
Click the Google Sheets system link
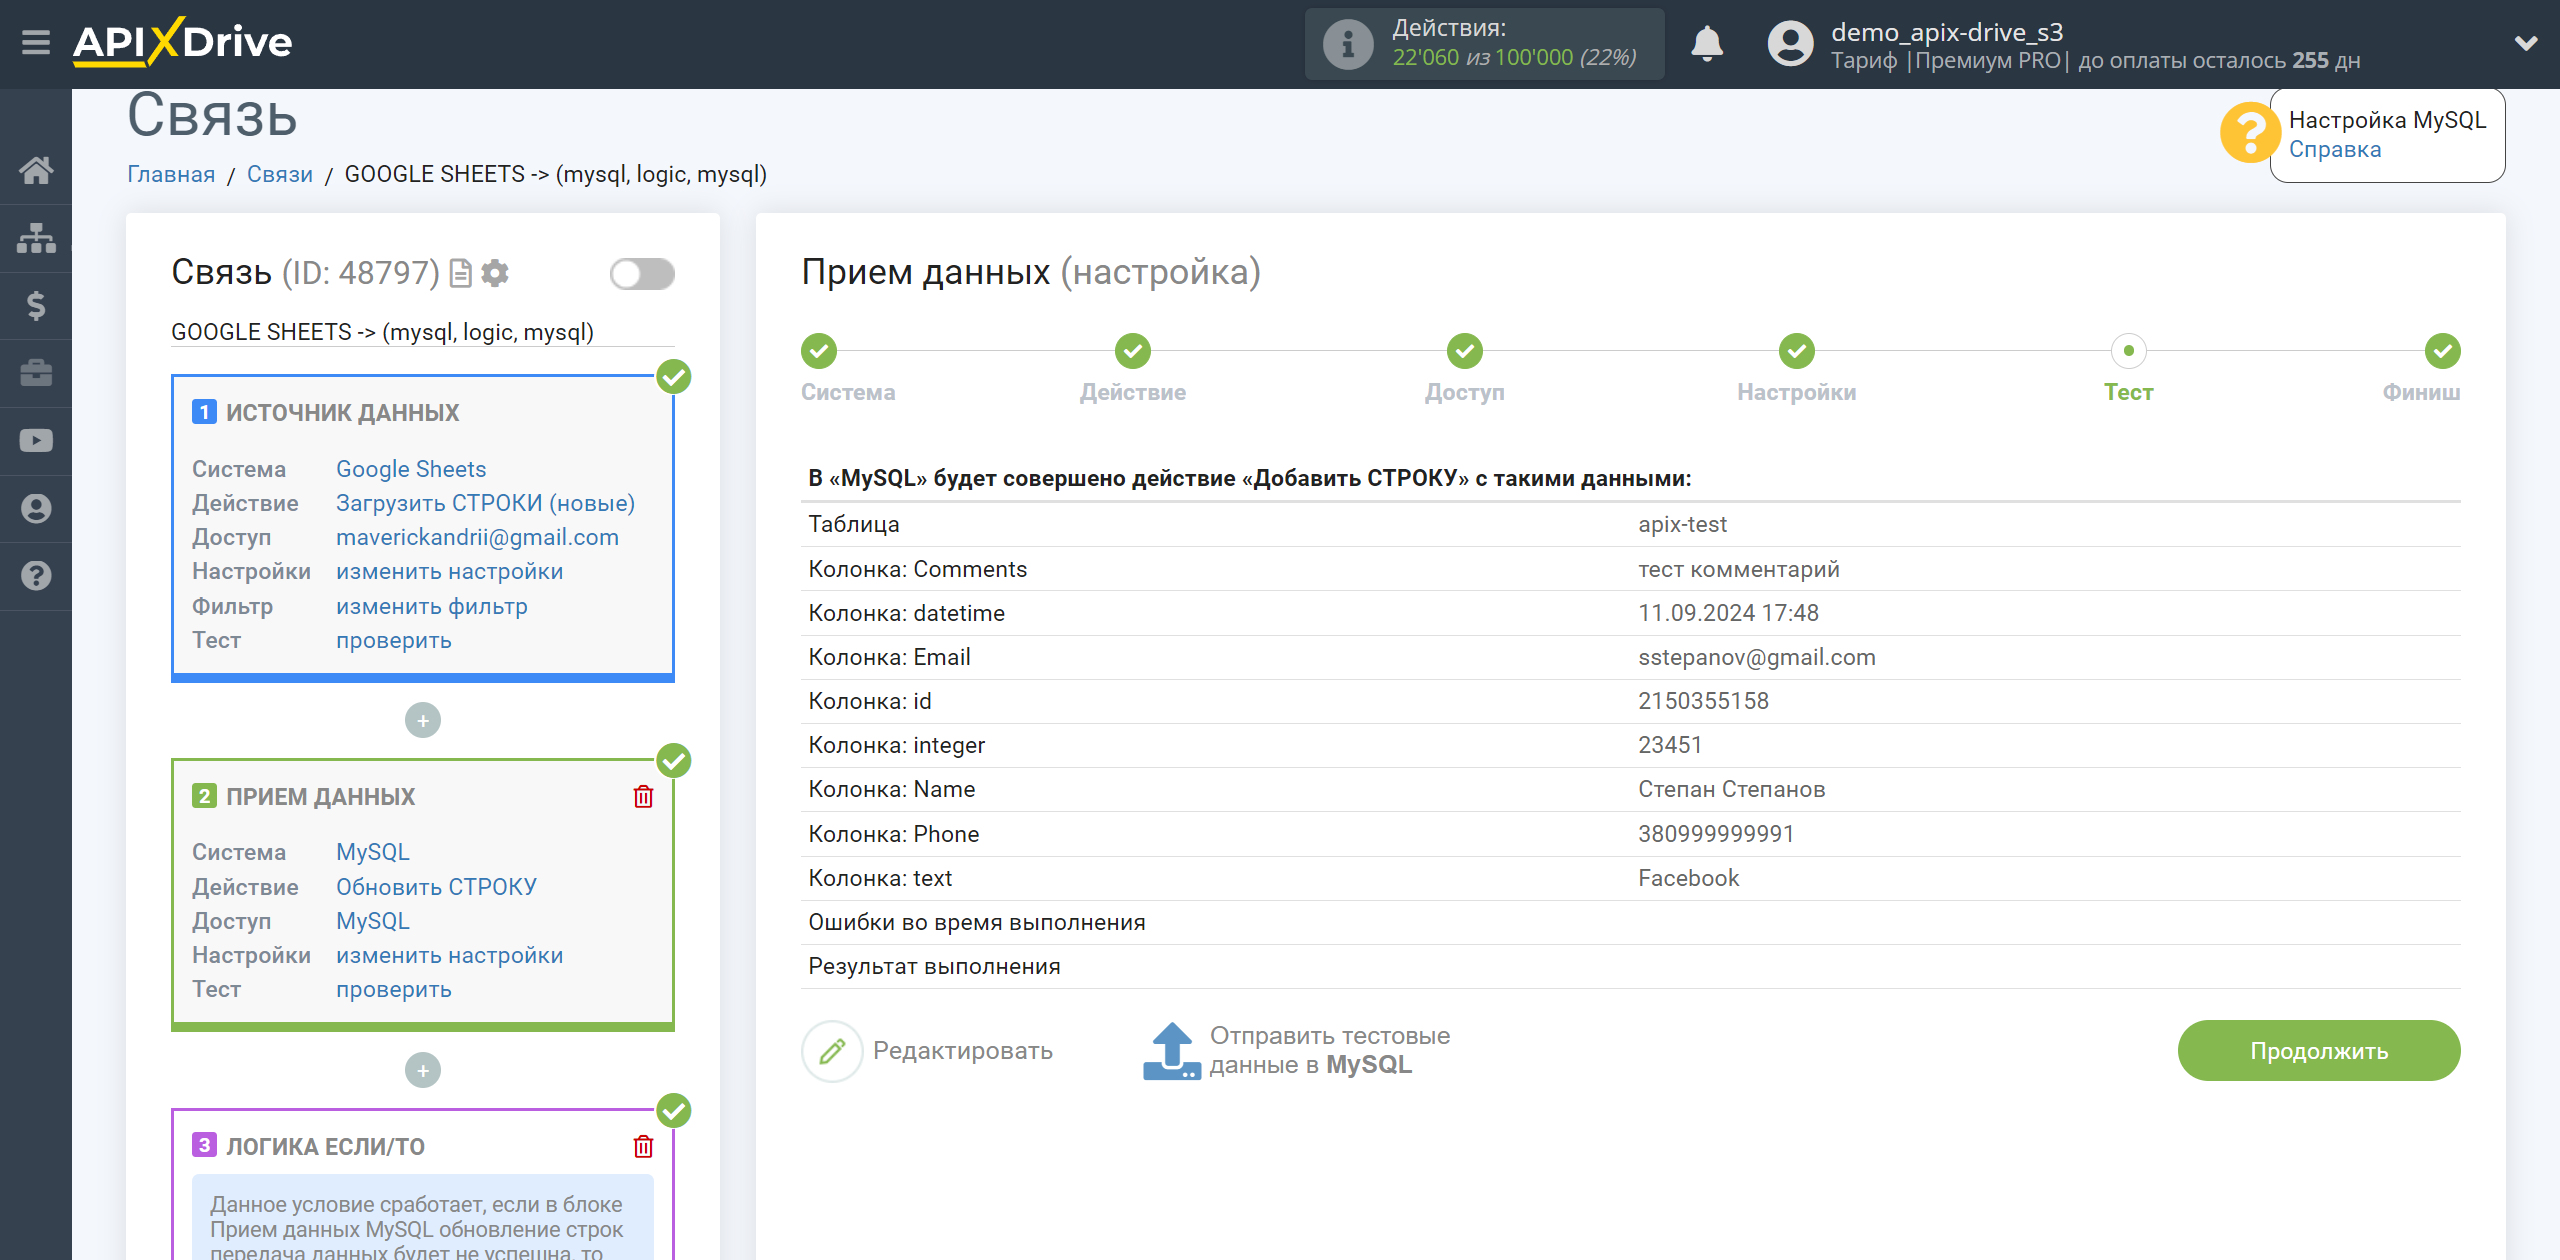click(x=411, y=469)
